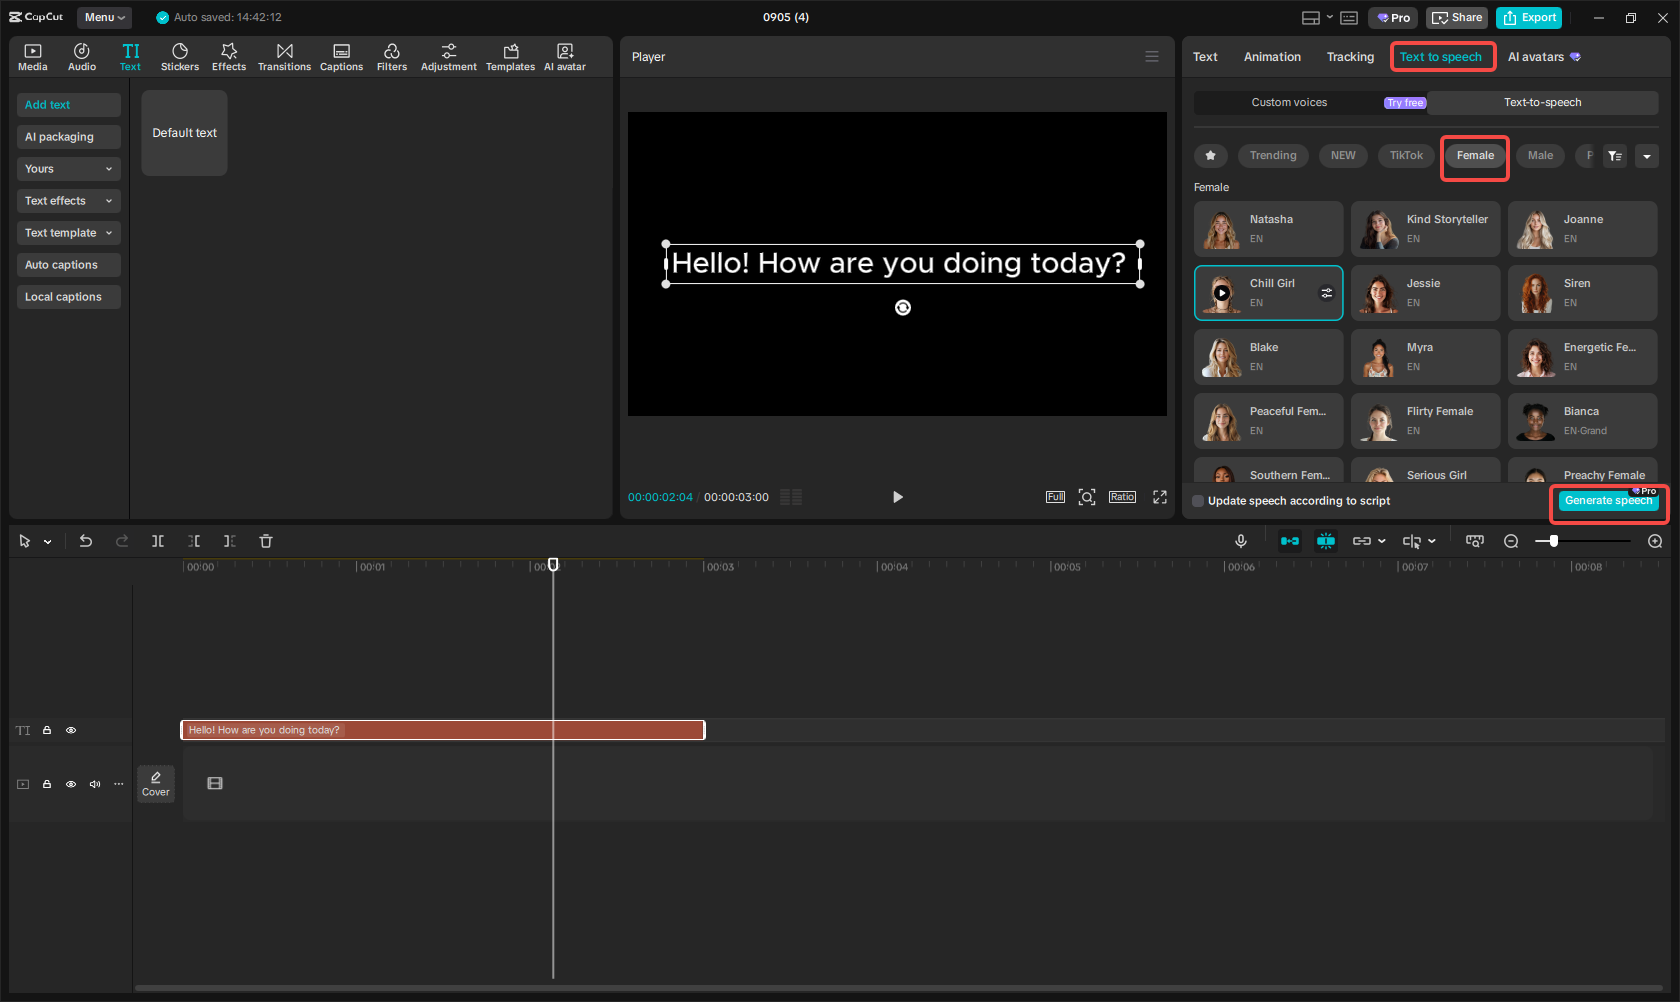Open the Stickers panel
The width and height of the screenshot is (1680, 1002).
pyautogui.click(x=180, y=57)
